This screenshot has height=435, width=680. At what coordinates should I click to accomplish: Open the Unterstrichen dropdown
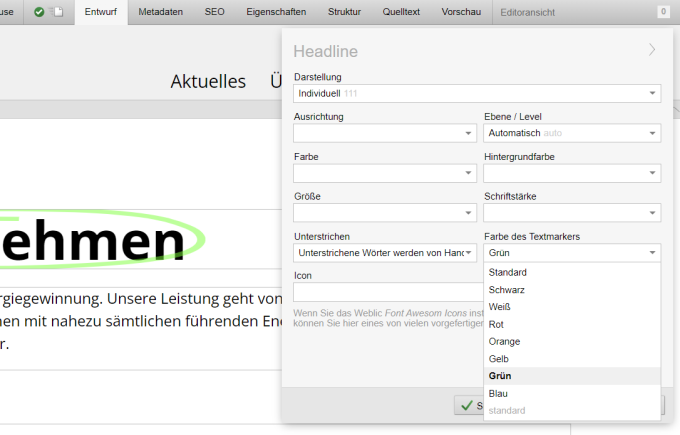[385, 253]
